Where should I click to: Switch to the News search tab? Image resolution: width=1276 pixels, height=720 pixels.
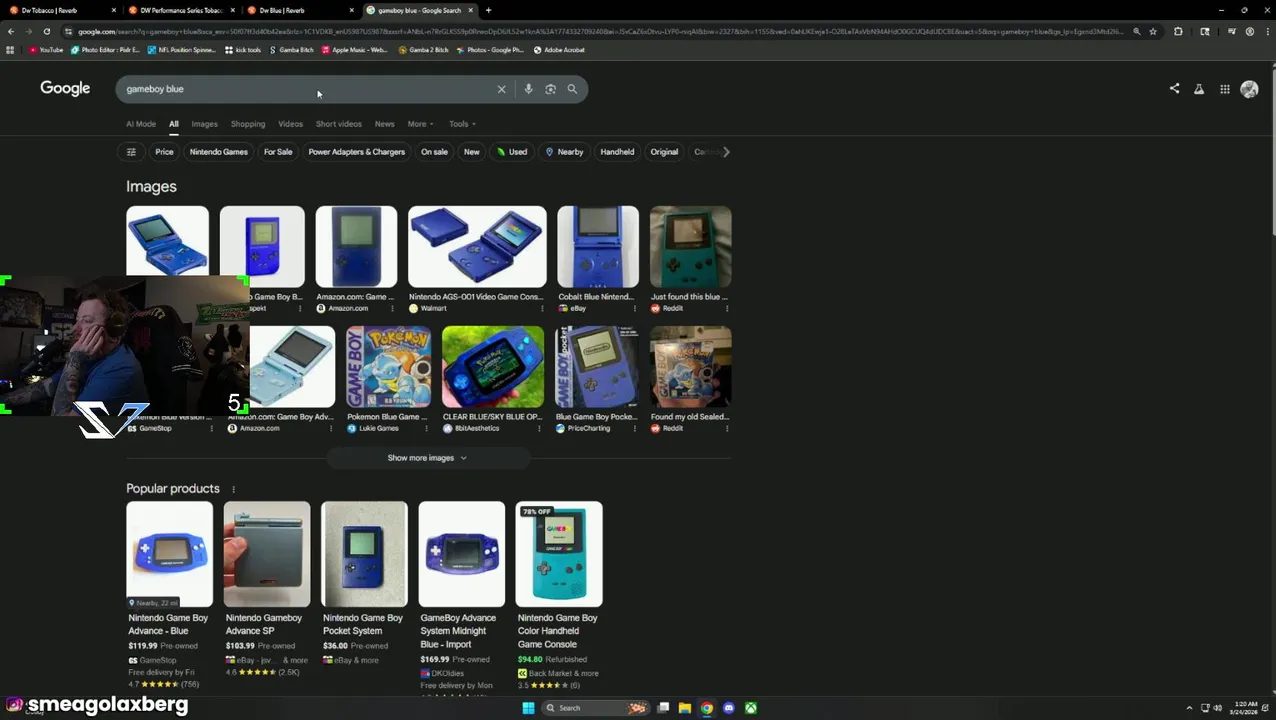pos(384,124)
